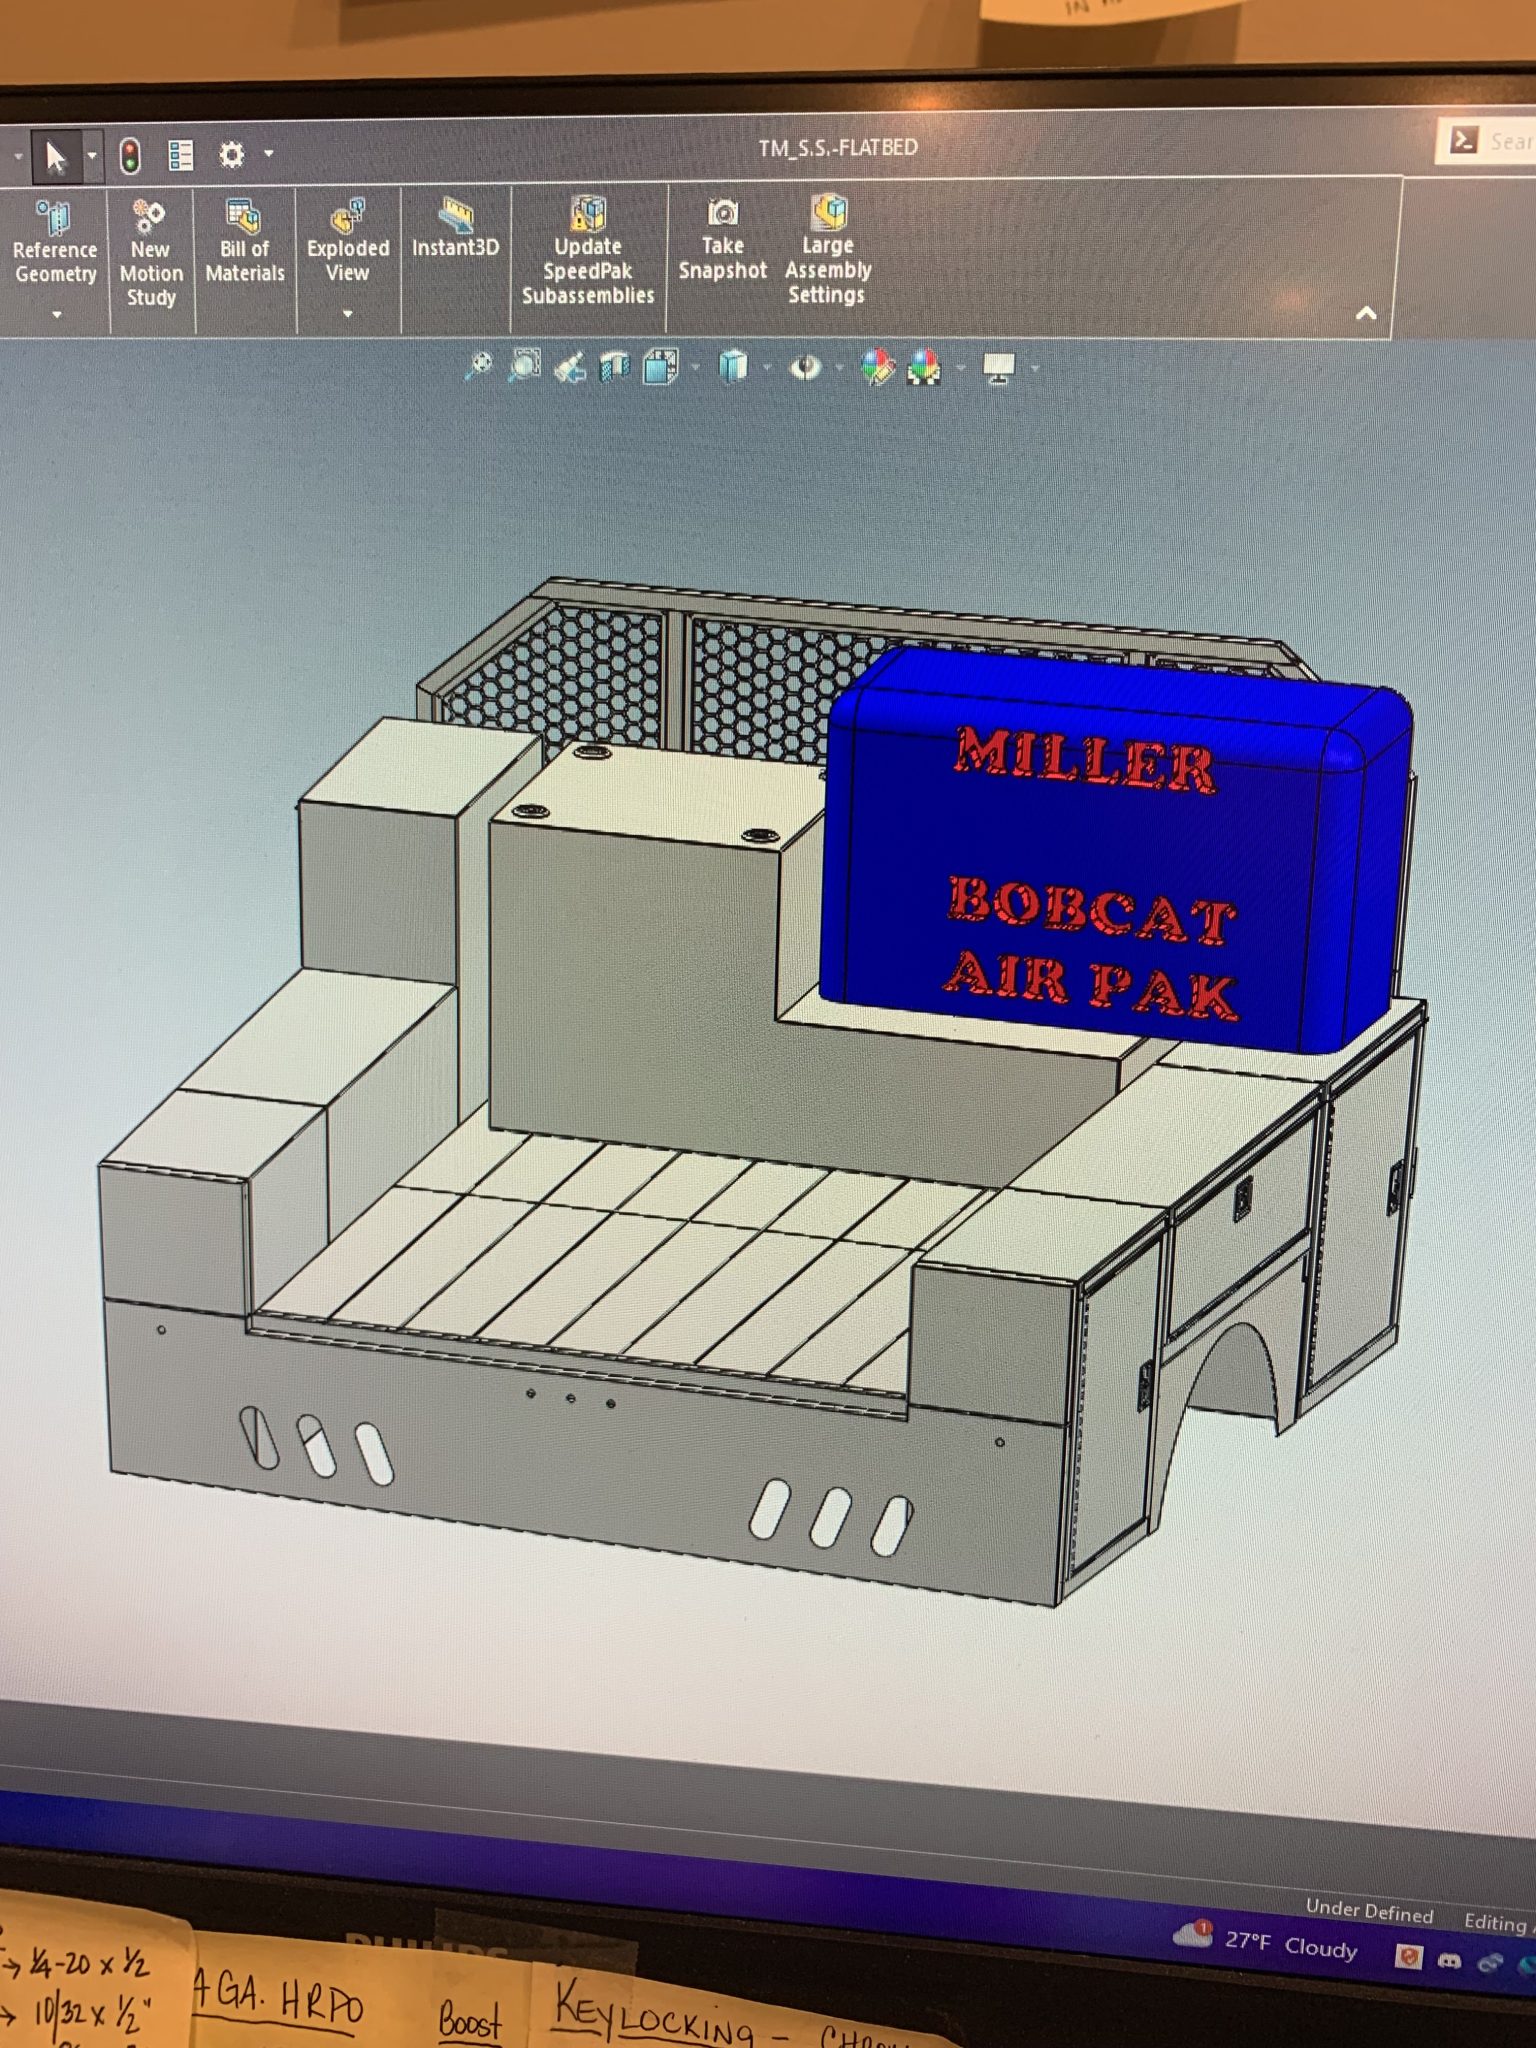
Task: Click the View Orientation icon
Action: click(x=660, y=368)
